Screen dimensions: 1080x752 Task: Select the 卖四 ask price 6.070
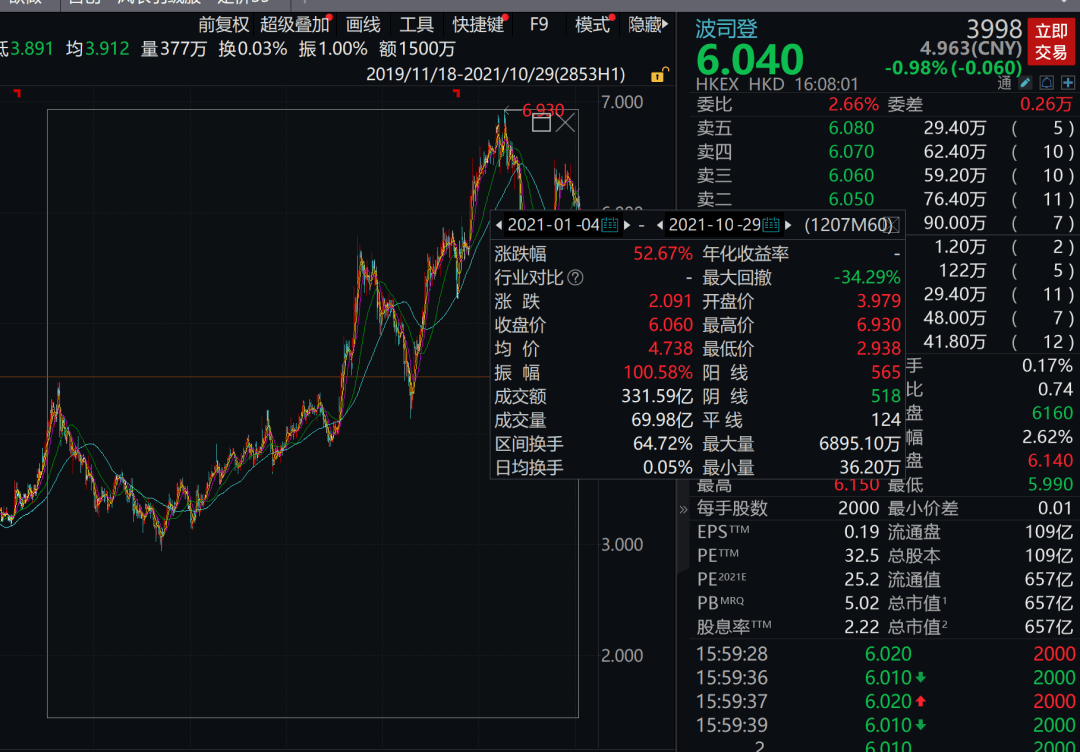[x=851, y=152]
